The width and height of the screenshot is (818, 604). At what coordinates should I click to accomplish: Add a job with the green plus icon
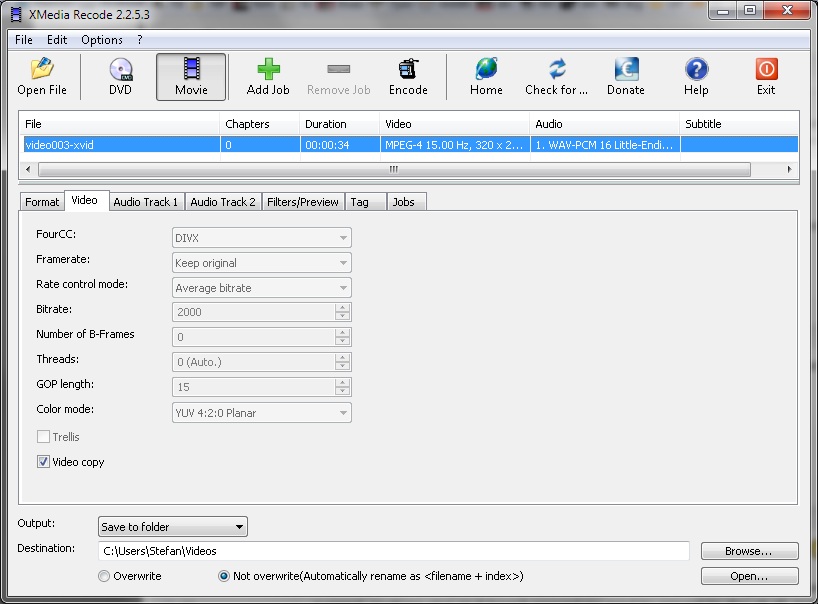point(268,77)
